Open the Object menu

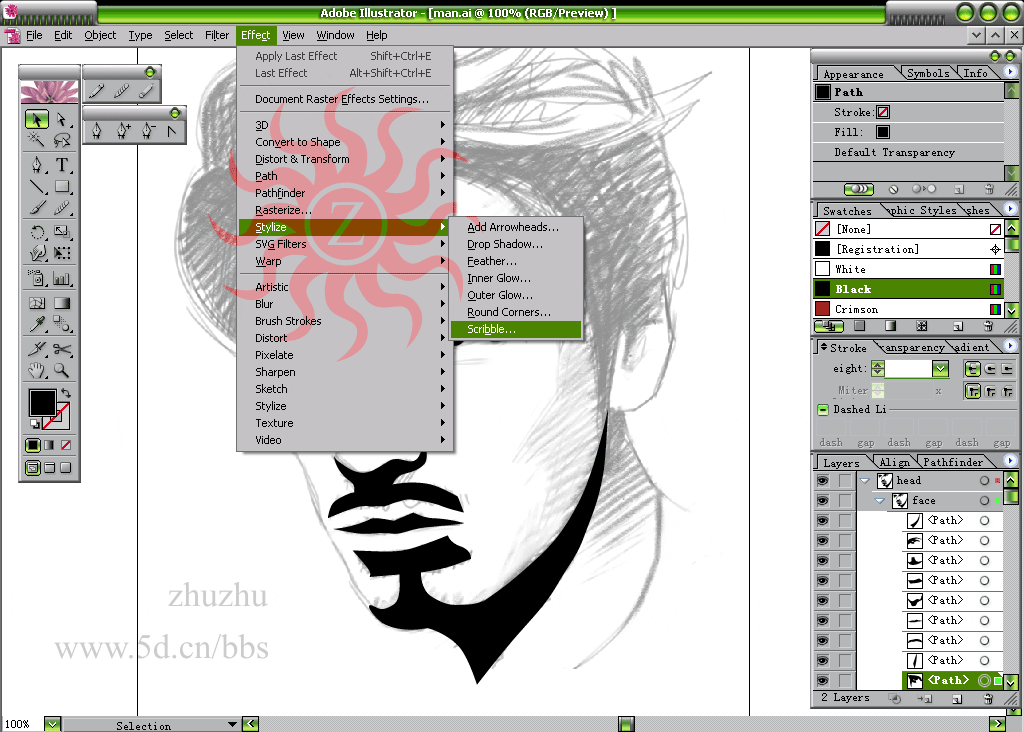[x=100, y=35]
